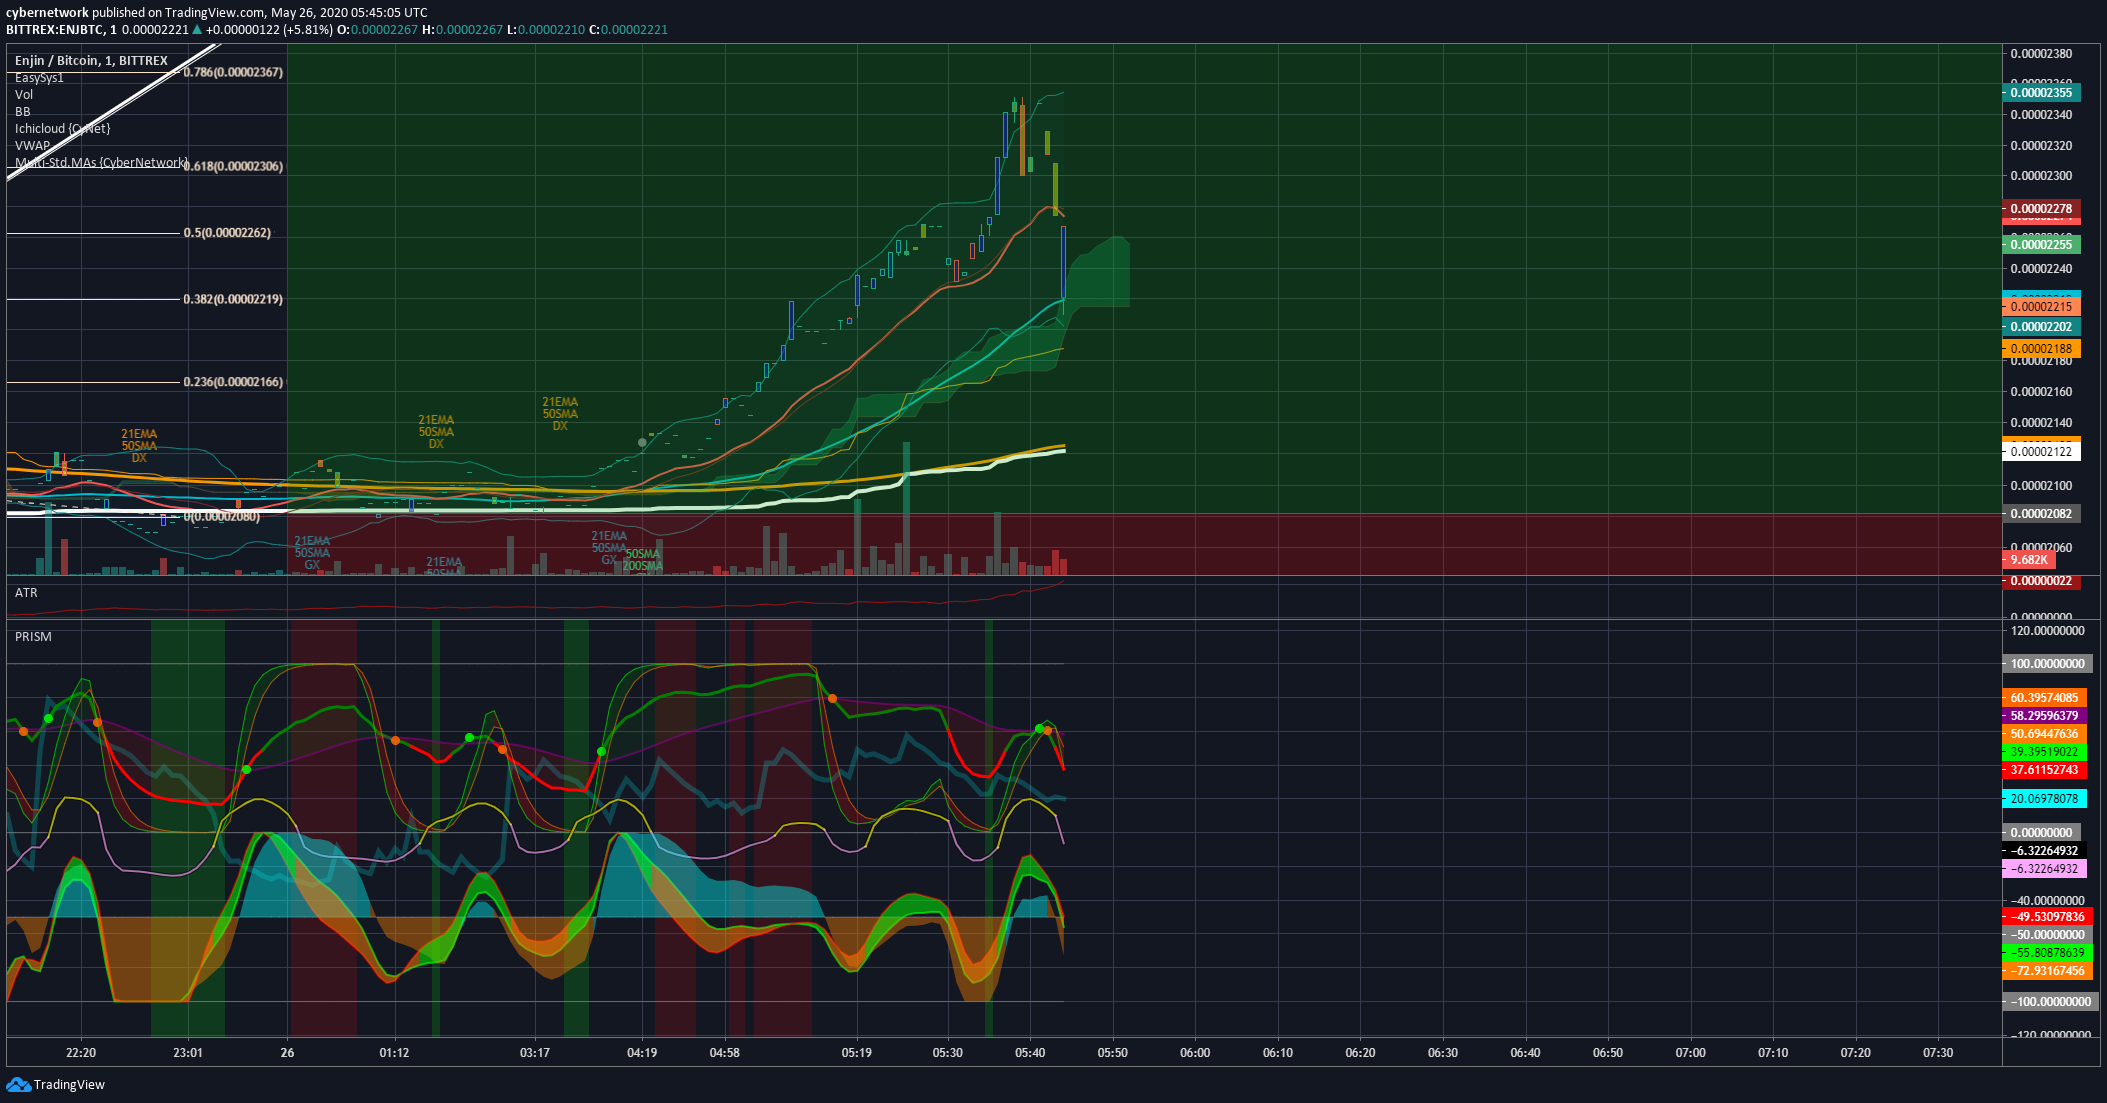Select the EasySys1 indicator legend

[39, 78]
